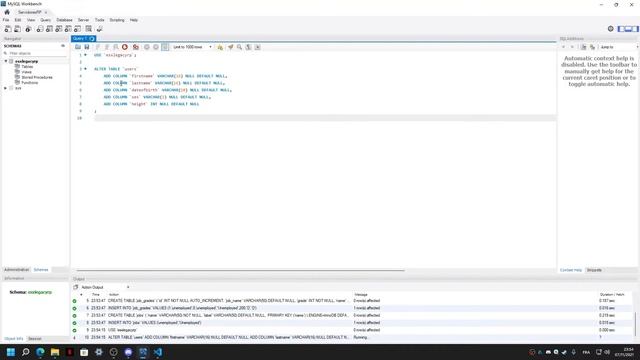
Task: Switch to the Schemas tab in Navigator
Action: [x=41, y=270]
